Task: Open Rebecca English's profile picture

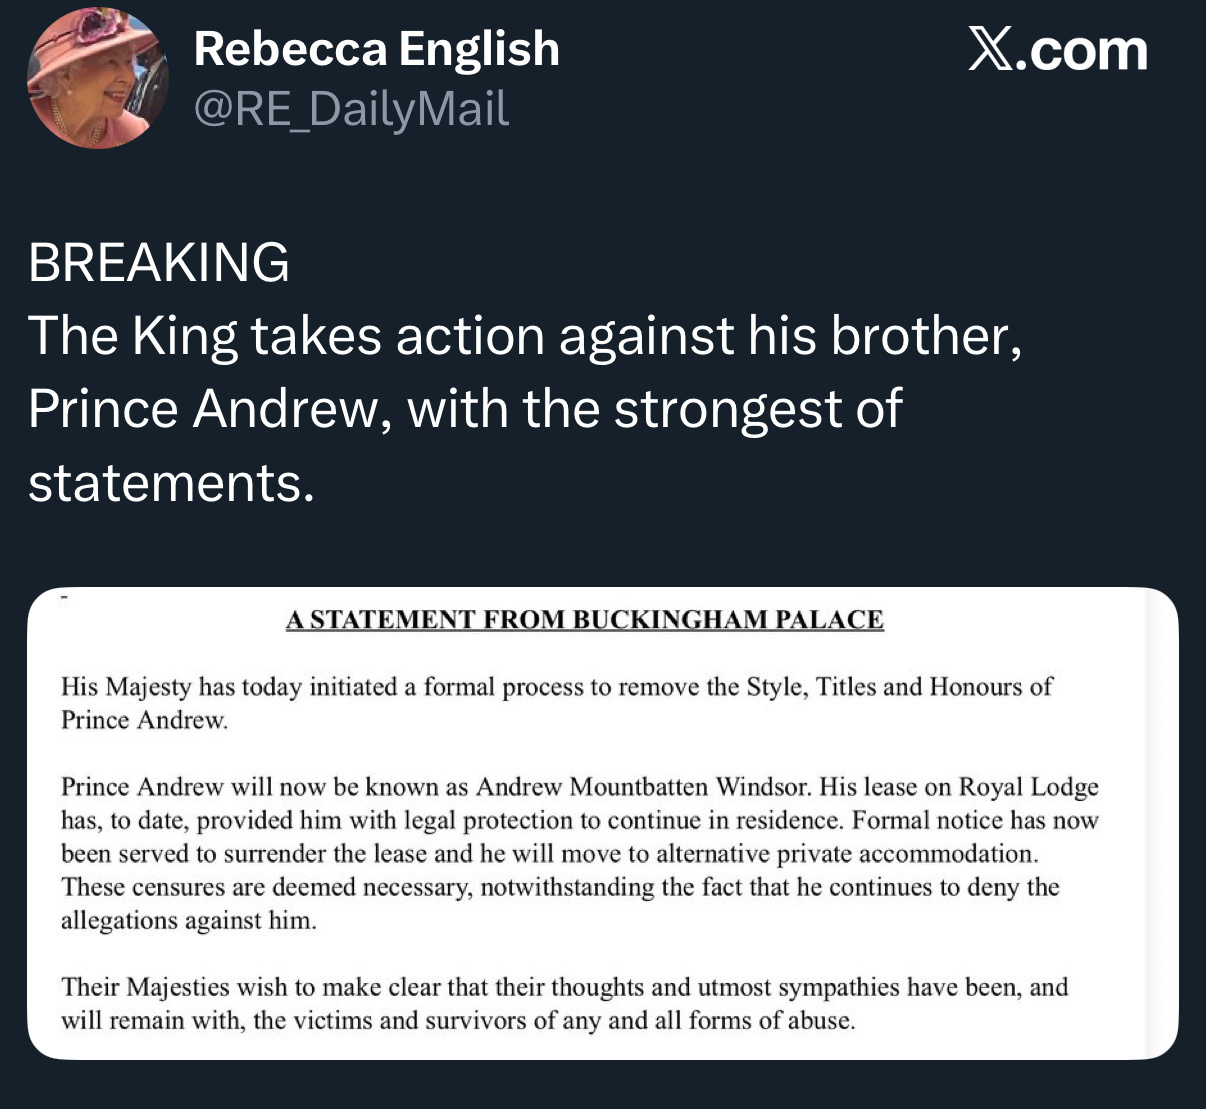Action: 97,77
